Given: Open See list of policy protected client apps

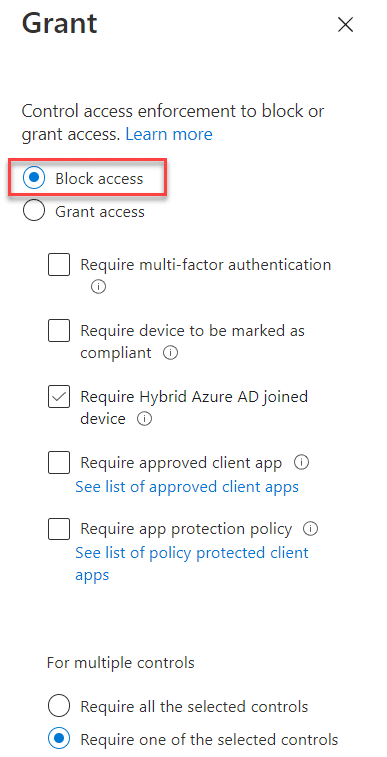Looking at the screenshot, I should tap(192, 564).
